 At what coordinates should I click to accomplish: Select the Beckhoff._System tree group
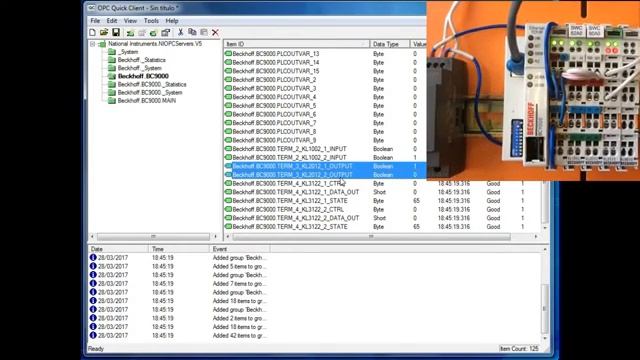[x=140, y=68]
